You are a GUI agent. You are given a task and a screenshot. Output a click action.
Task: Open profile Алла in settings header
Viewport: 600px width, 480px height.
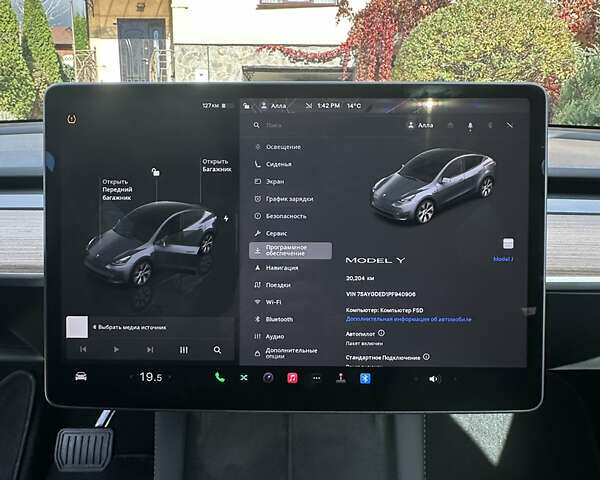tap(420, 125)
